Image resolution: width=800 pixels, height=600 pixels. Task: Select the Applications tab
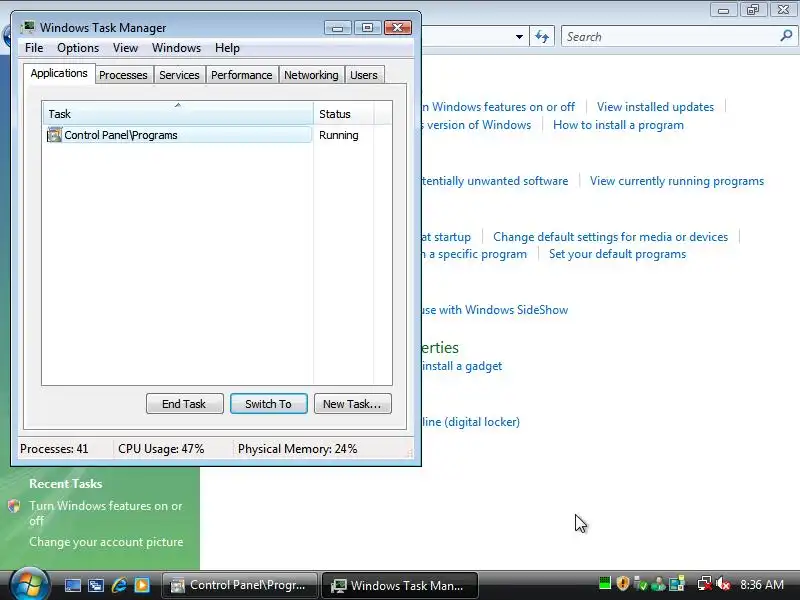tap(59, 73)
